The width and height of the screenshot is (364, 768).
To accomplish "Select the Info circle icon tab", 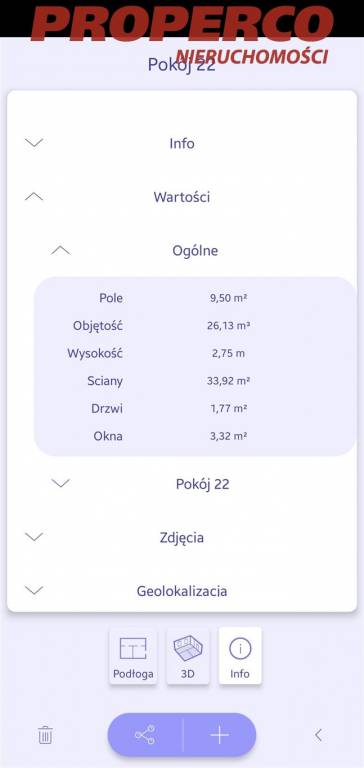I will click(240, 656).
